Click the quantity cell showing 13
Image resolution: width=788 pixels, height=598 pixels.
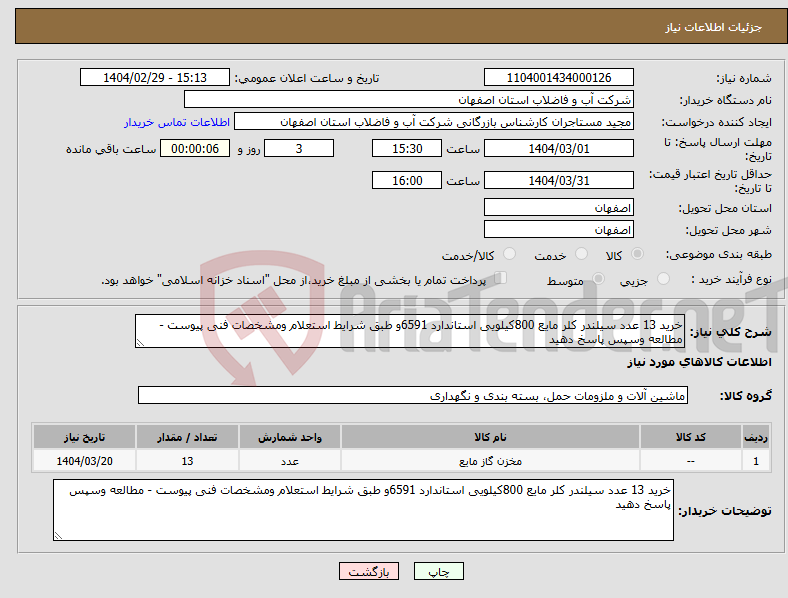(187, 461)
